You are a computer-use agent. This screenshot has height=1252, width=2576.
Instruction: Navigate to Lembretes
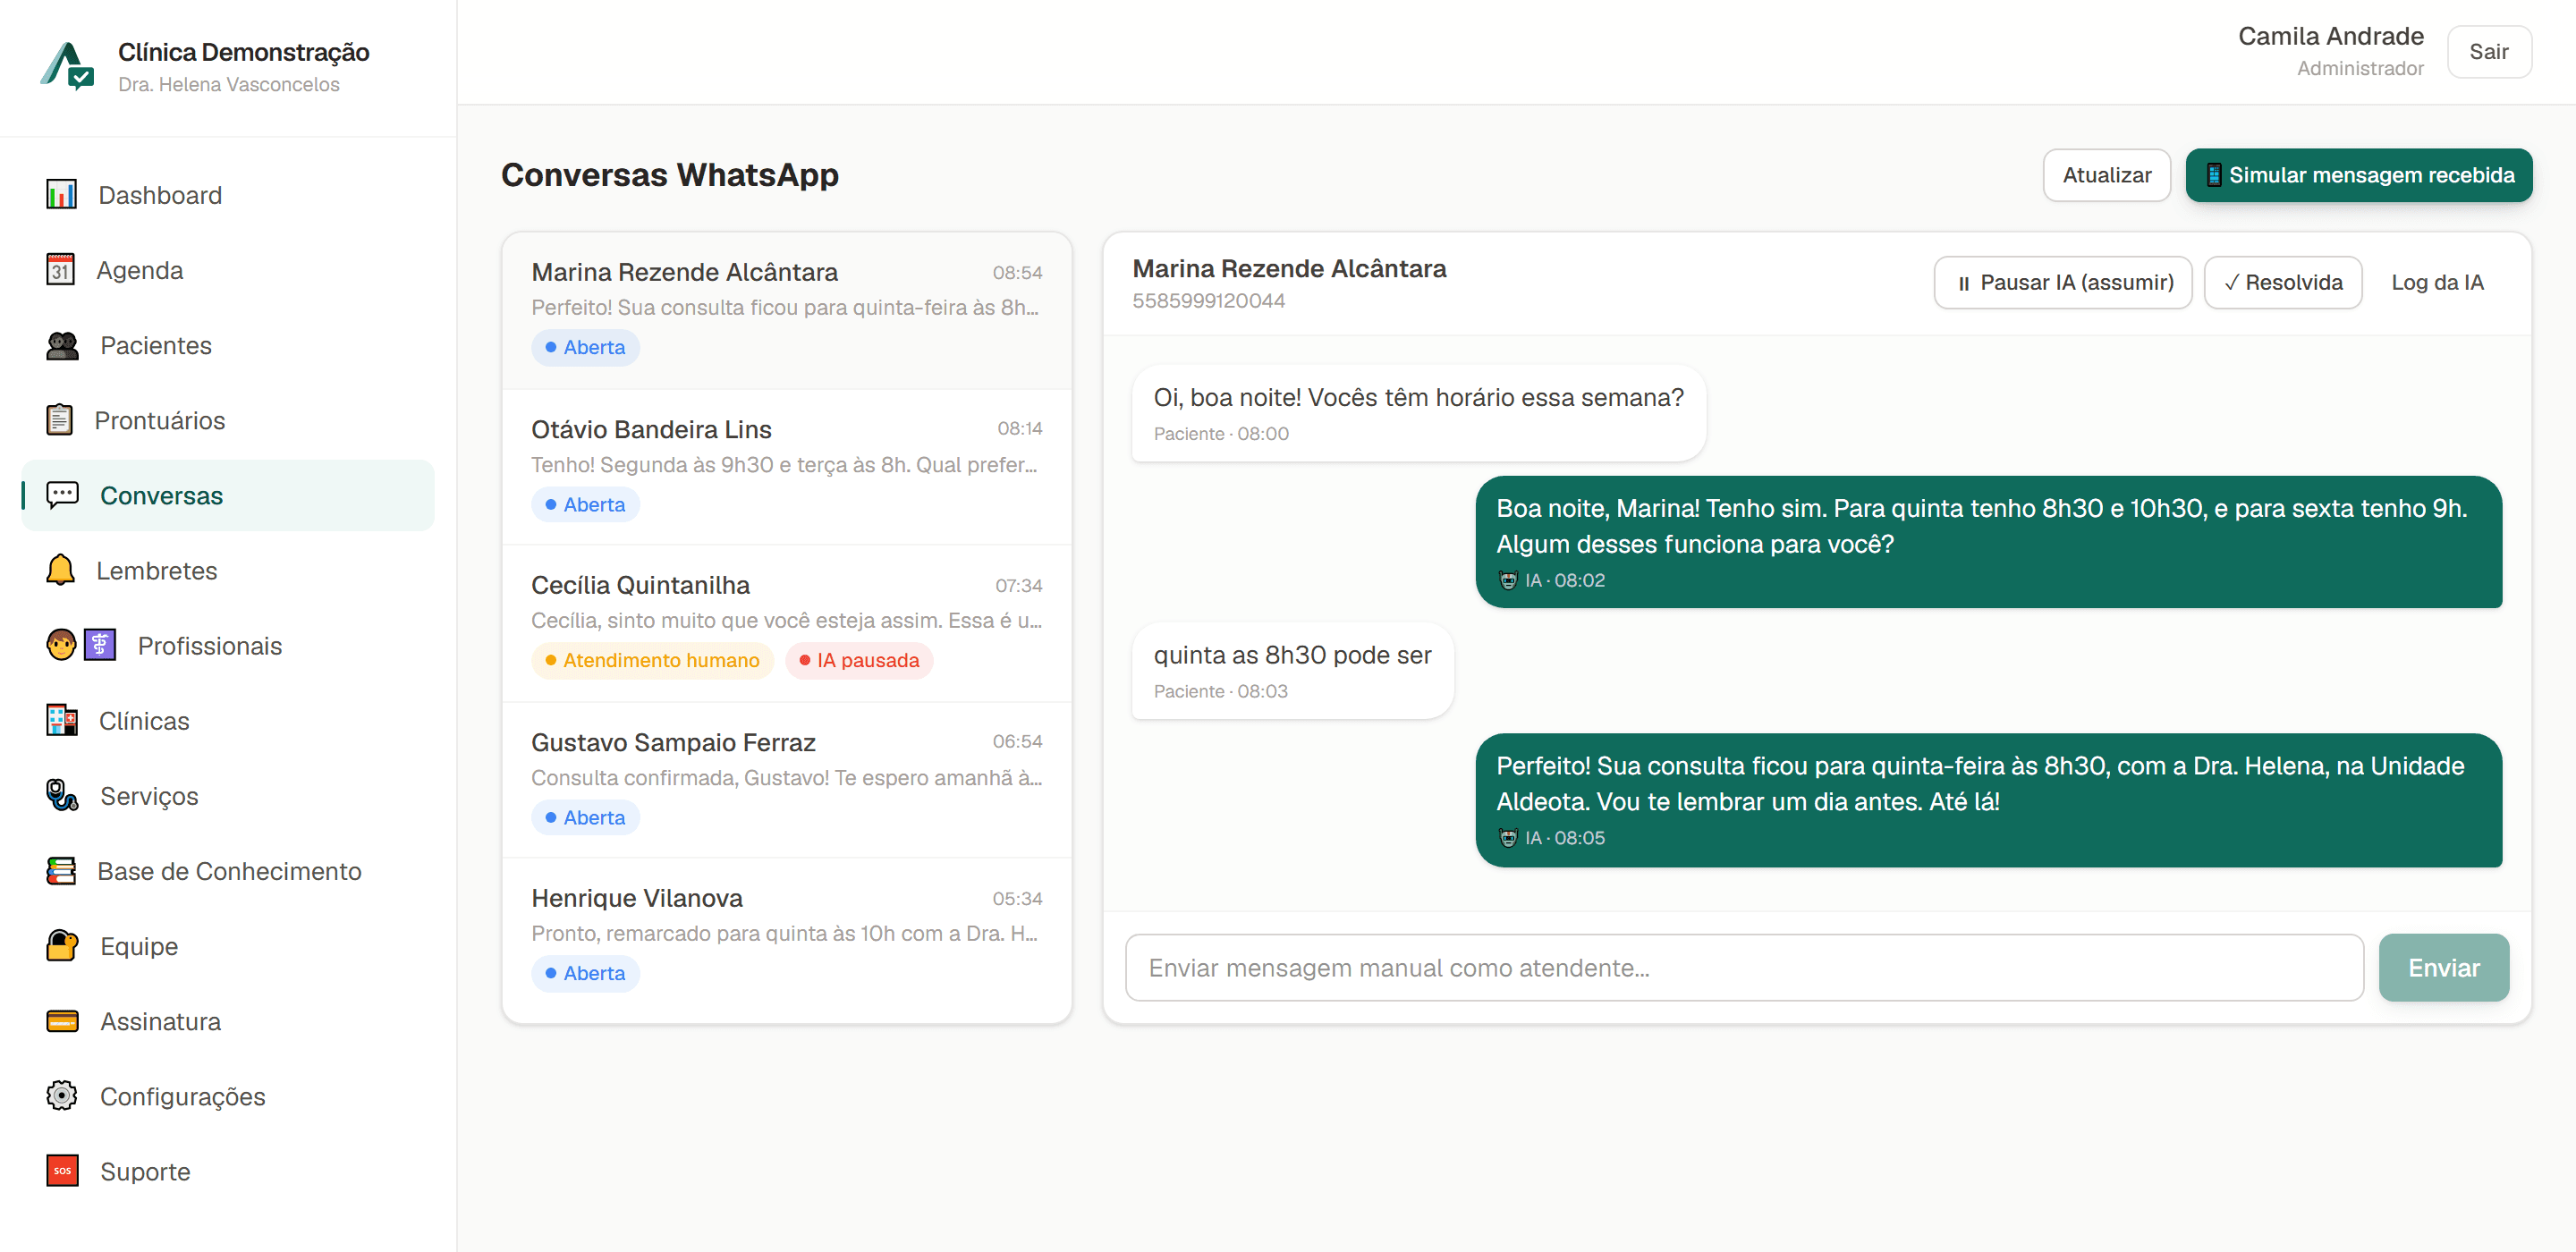coord(228,570)
